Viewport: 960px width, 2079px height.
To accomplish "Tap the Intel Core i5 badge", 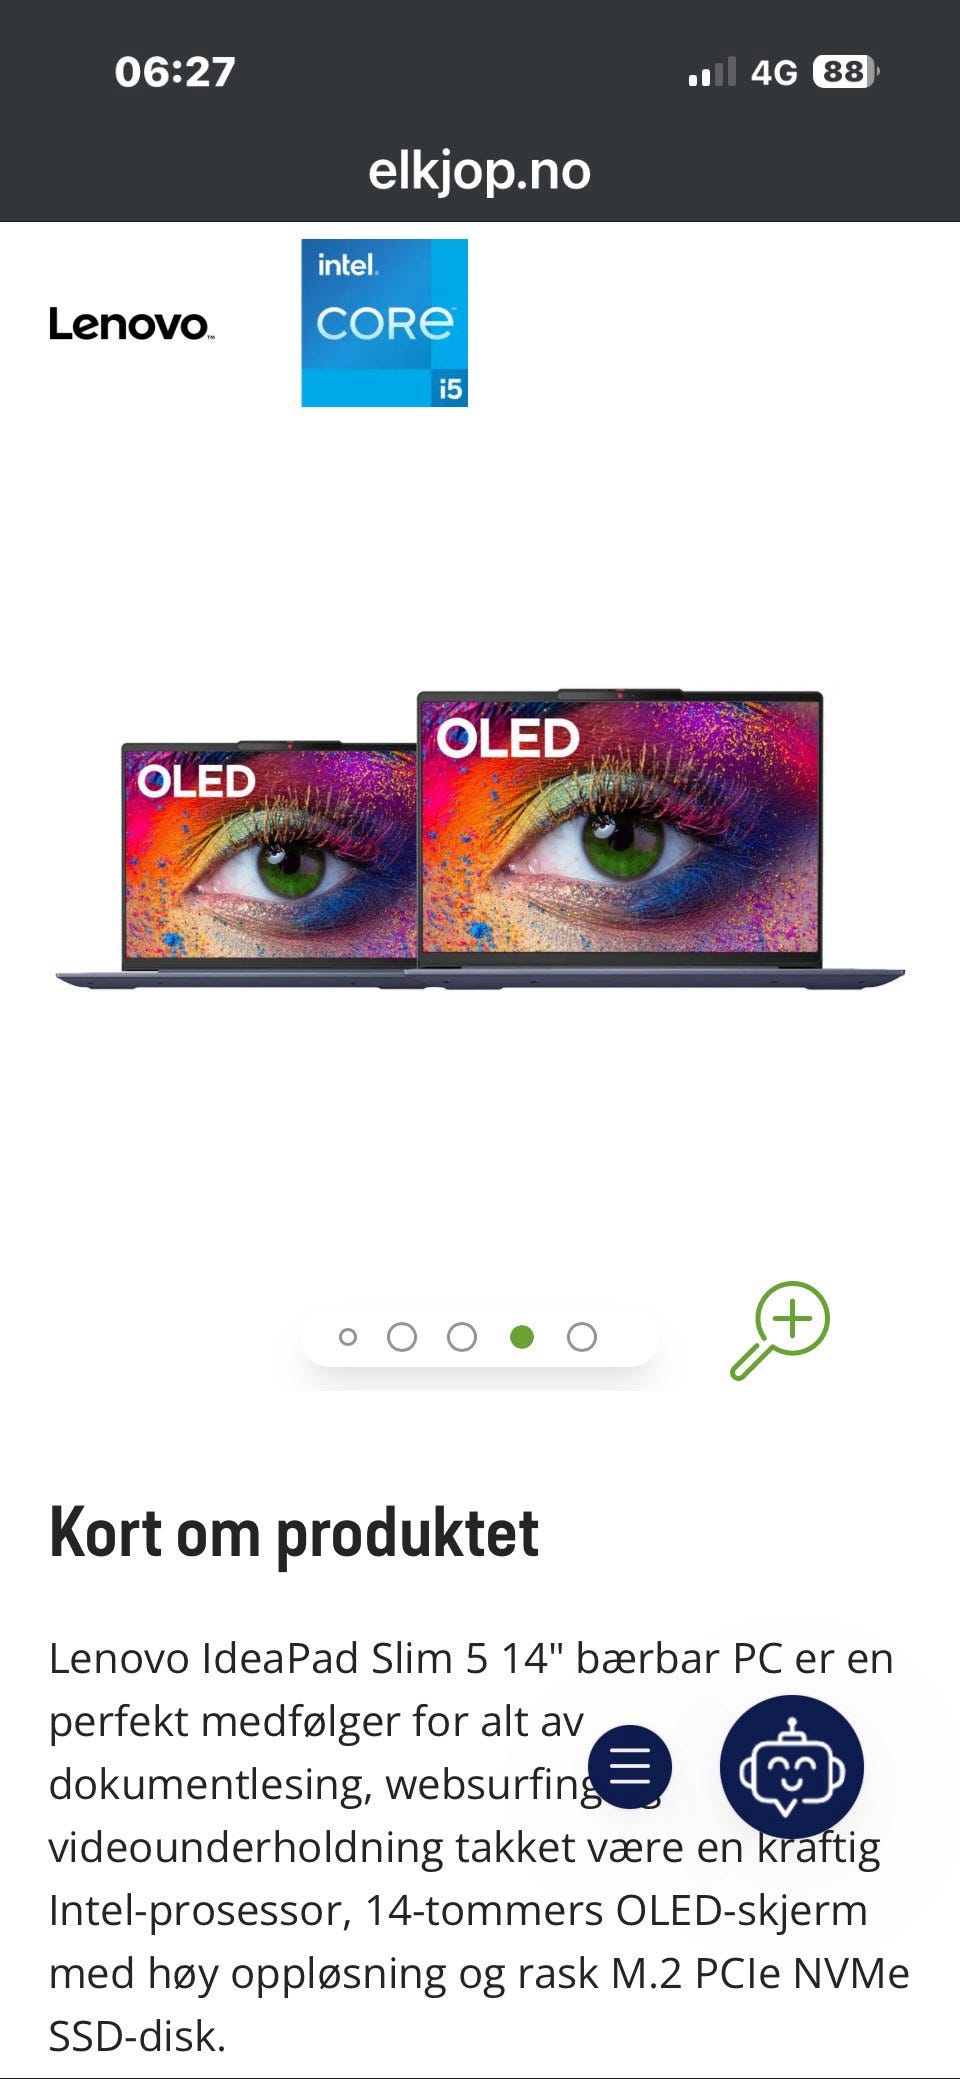I will pyautogui.click(x=384, y=322).
